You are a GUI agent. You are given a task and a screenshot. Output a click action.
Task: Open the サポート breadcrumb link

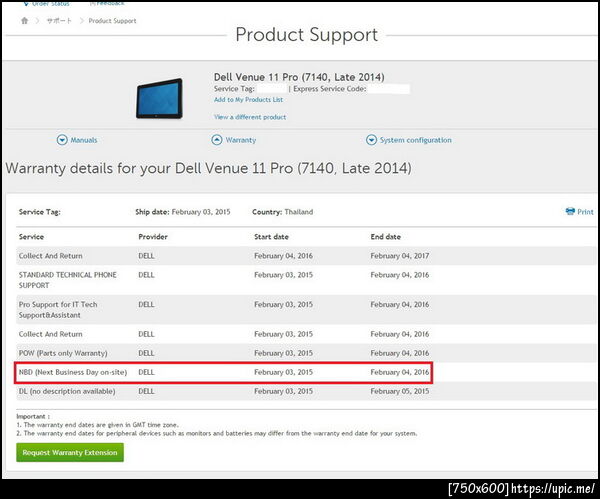[59, 21]
